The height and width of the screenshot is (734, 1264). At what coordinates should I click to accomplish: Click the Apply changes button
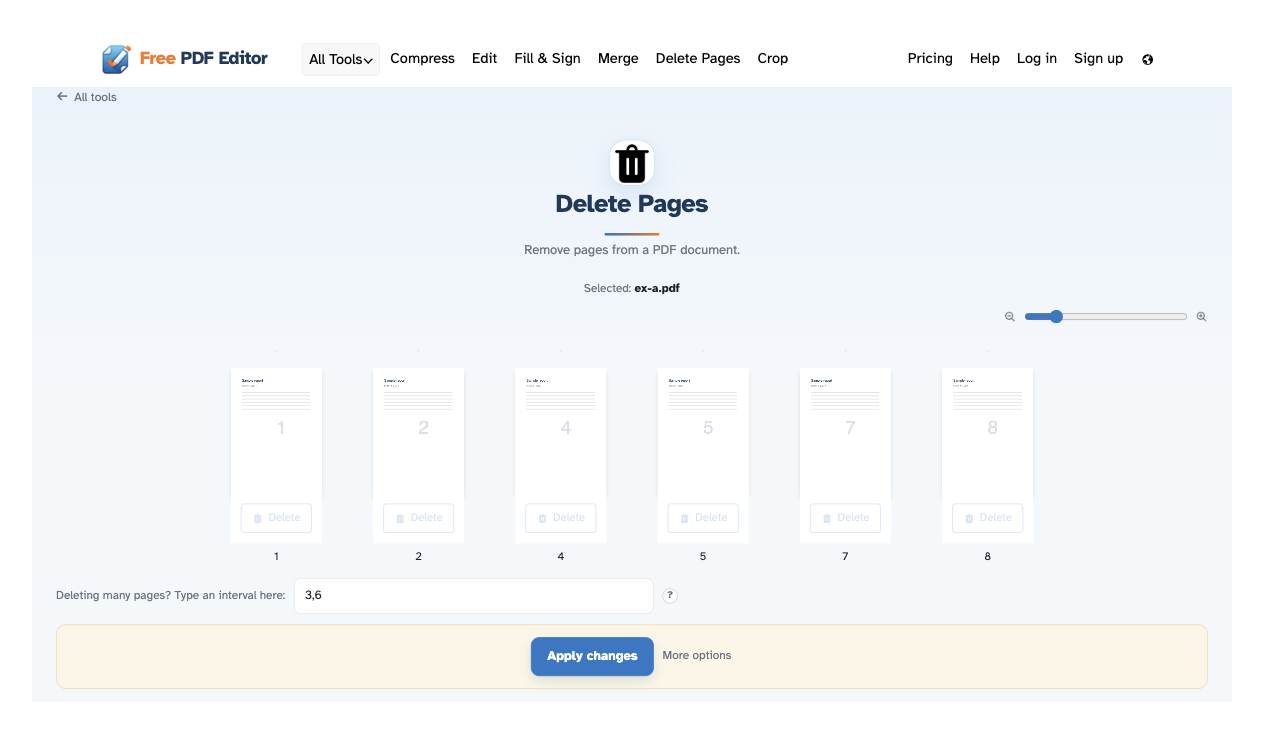pos(592,656)
